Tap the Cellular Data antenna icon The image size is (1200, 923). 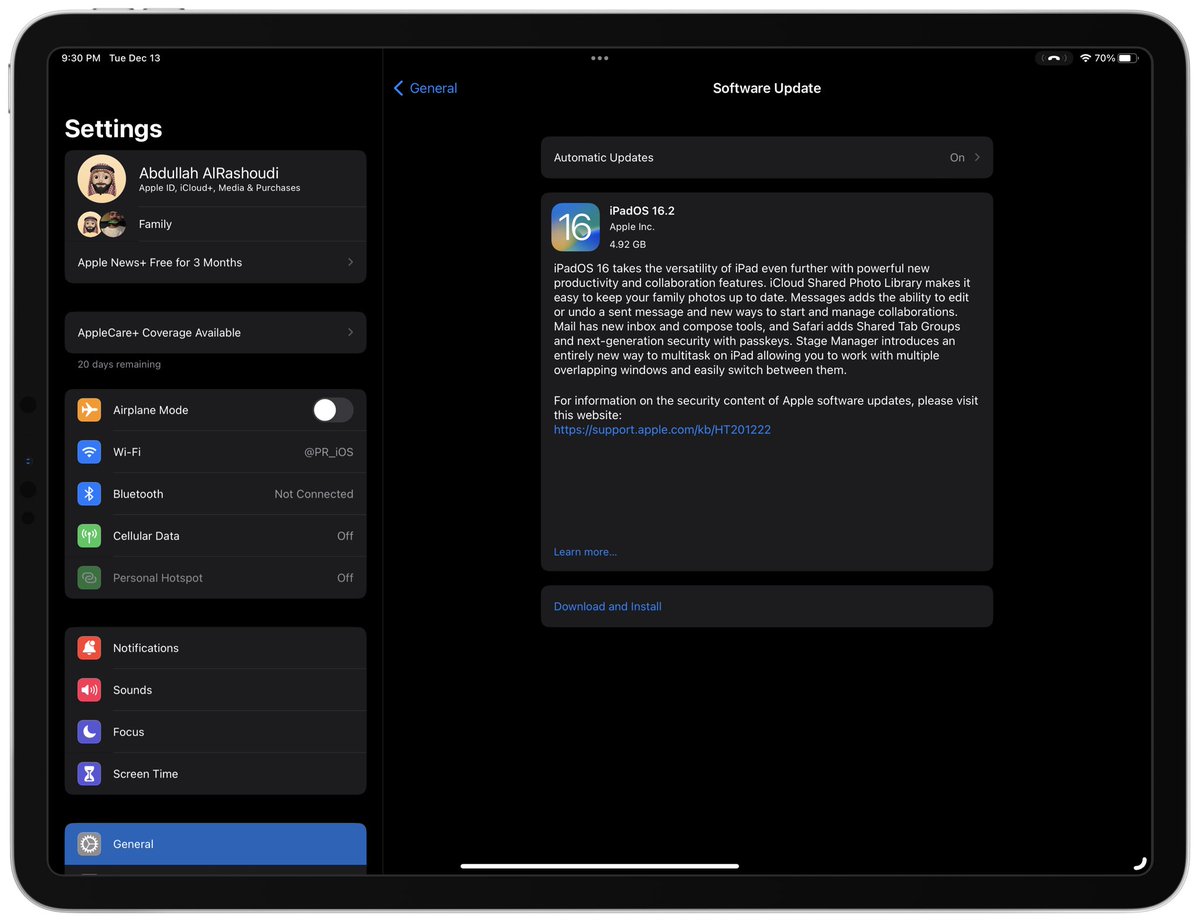[89, 536]
